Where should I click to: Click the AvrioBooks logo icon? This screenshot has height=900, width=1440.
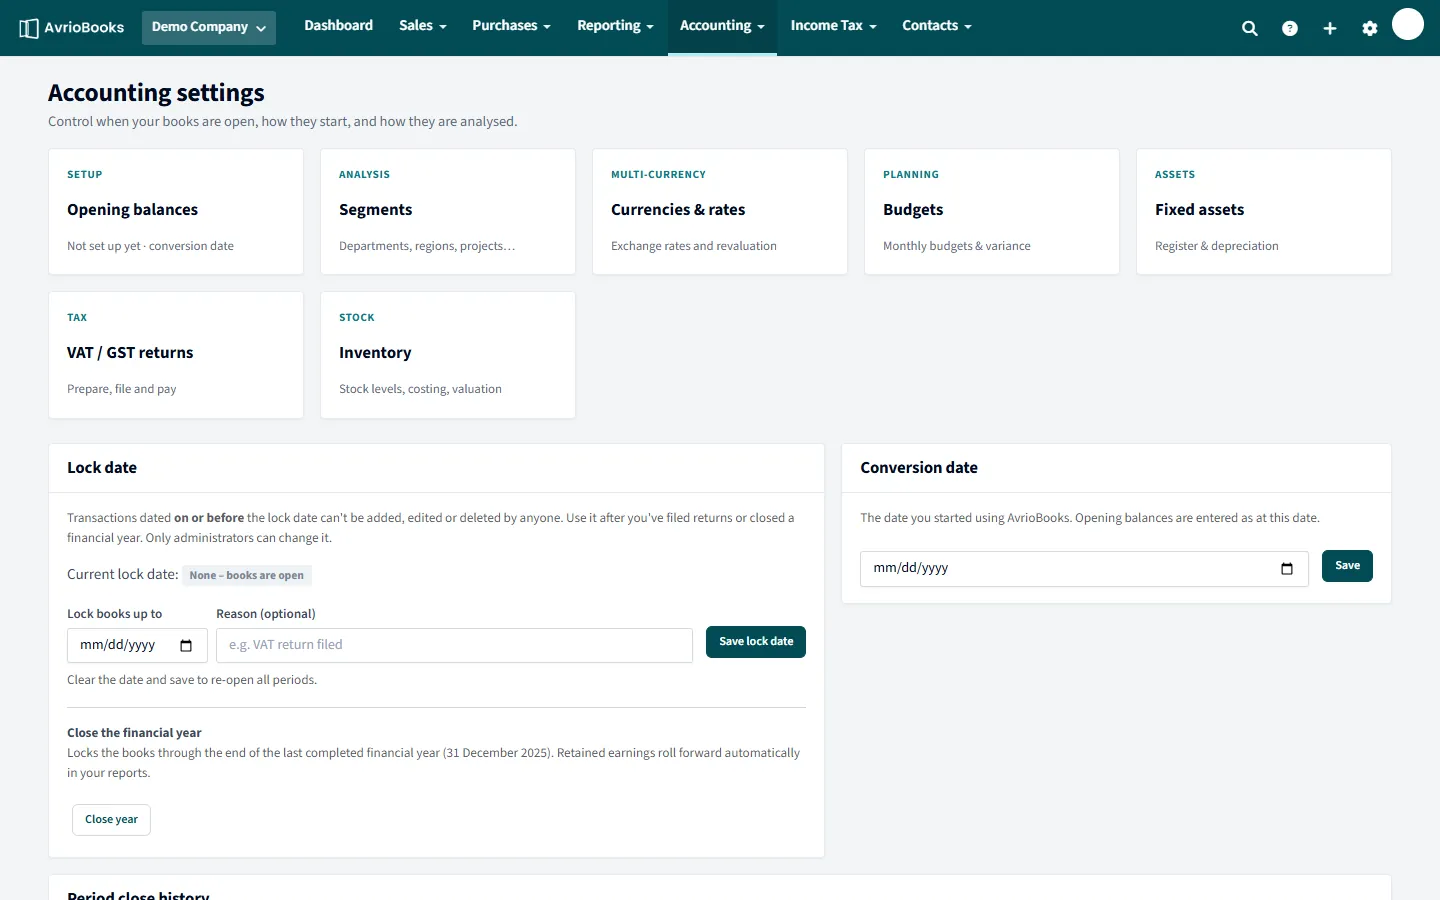(x=29, y=28)
